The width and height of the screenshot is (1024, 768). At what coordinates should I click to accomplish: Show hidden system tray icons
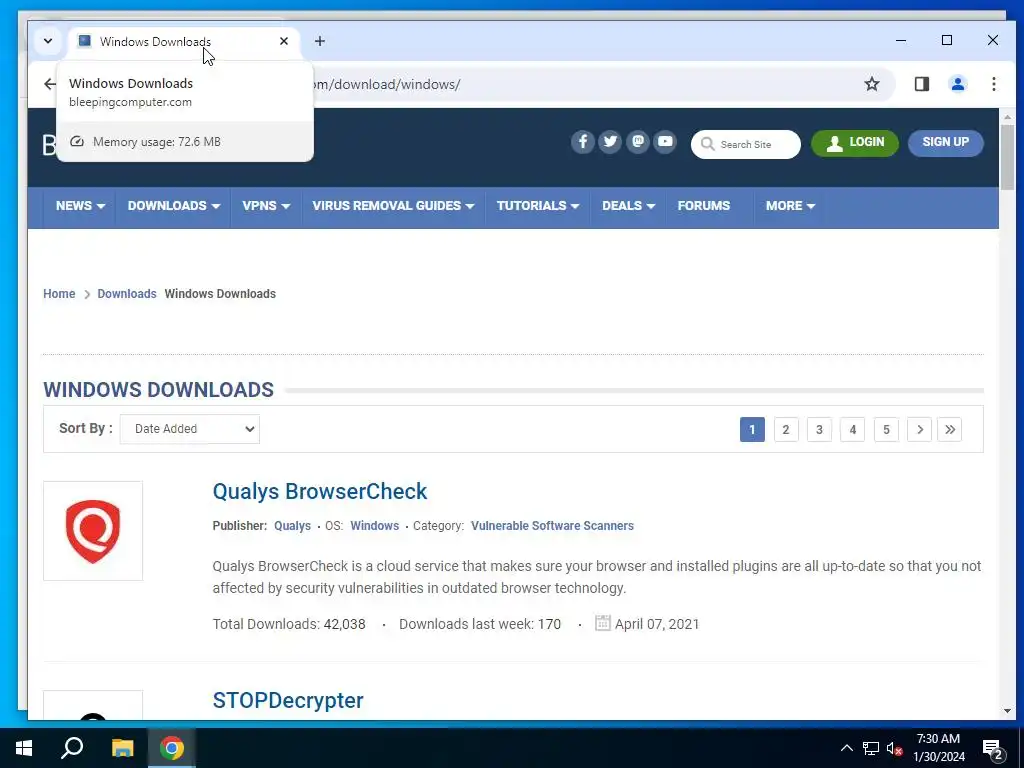click(846, 748)
